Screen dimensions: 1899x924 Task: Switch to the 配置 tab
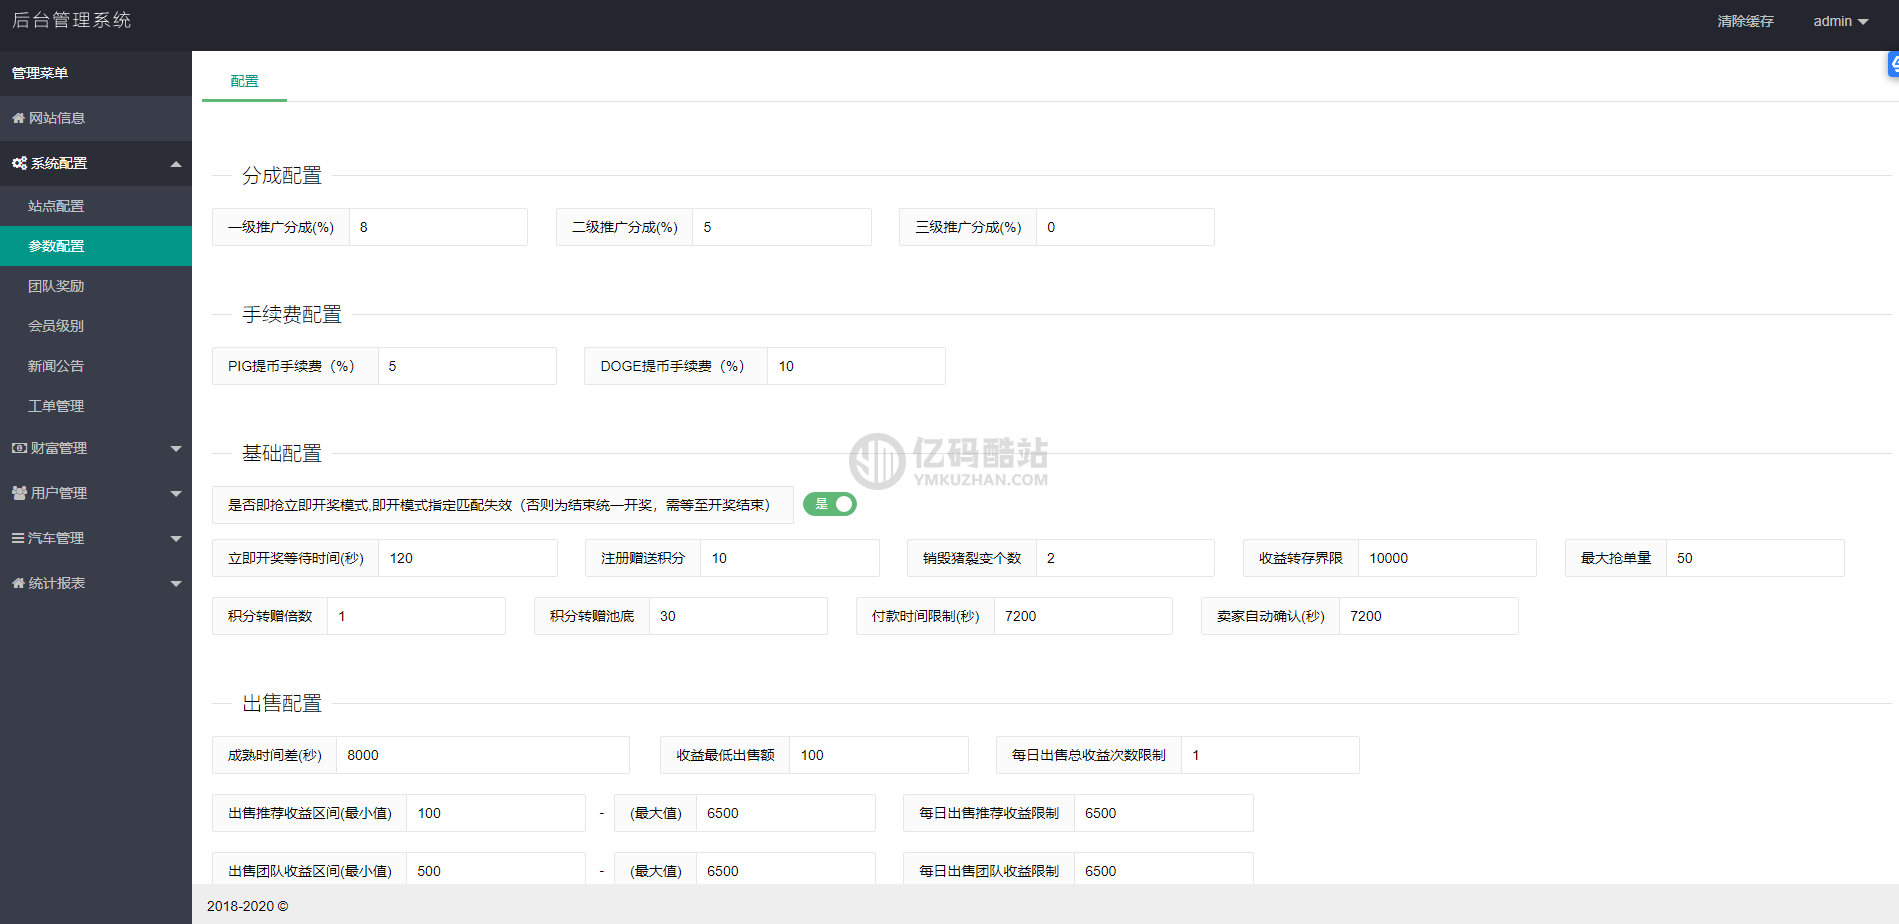pyautogui.click(x=244, y=81)
